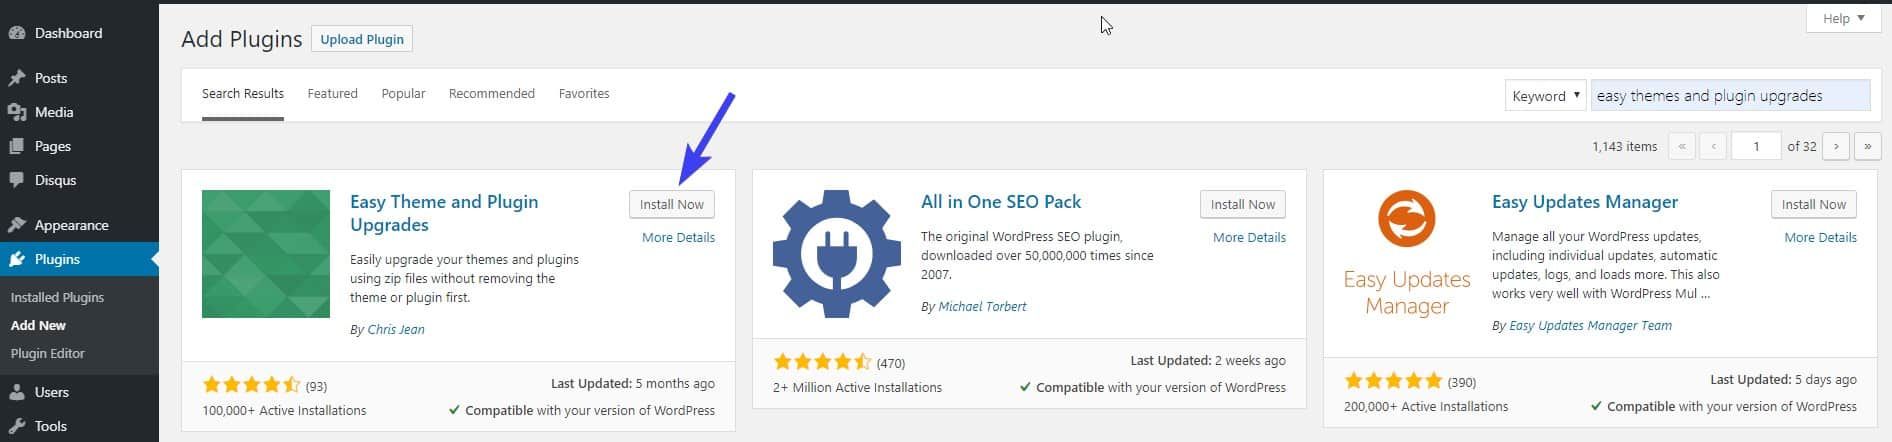Click the Tools wrench icon

pyautogui.click(x=16, y=426)
